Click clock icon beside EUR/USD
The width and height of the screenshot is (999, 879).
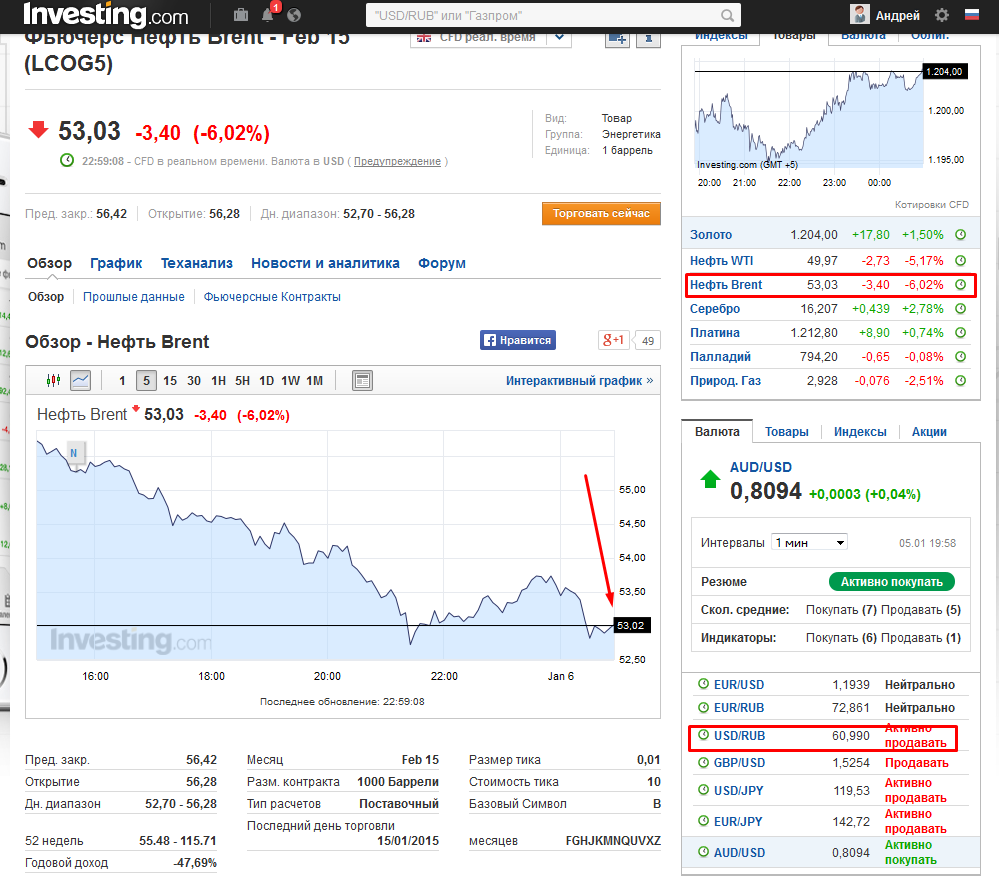pos(703,683)
